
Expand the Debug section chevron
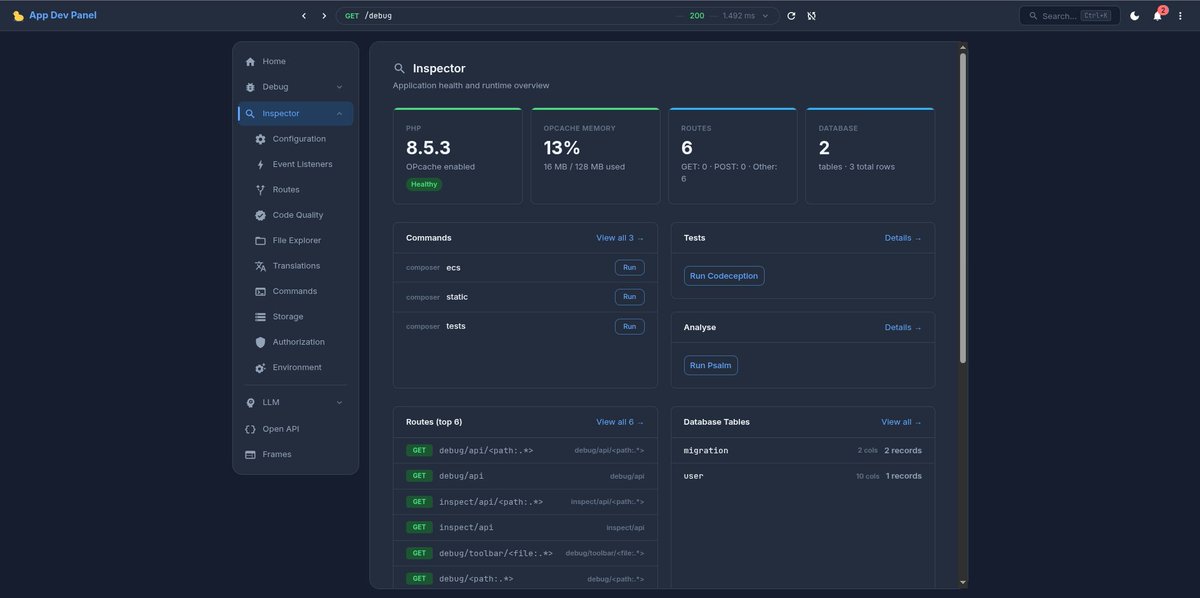point(339,87)
